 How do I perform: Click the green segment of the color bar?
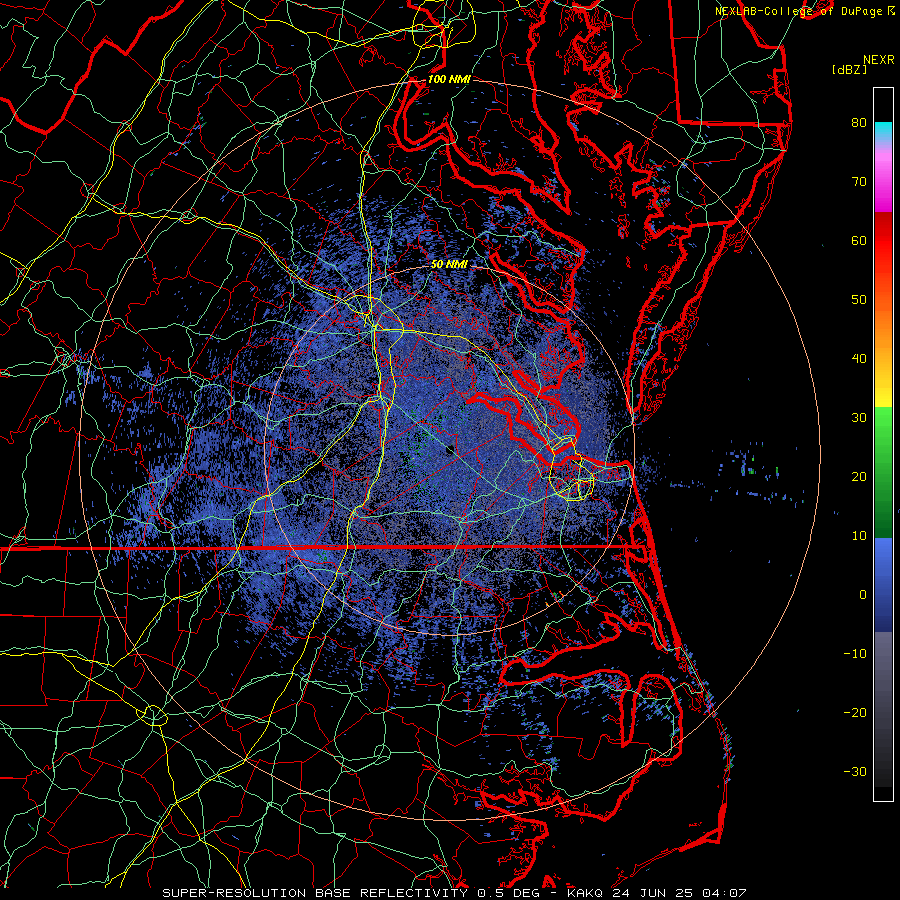[883, 472]
